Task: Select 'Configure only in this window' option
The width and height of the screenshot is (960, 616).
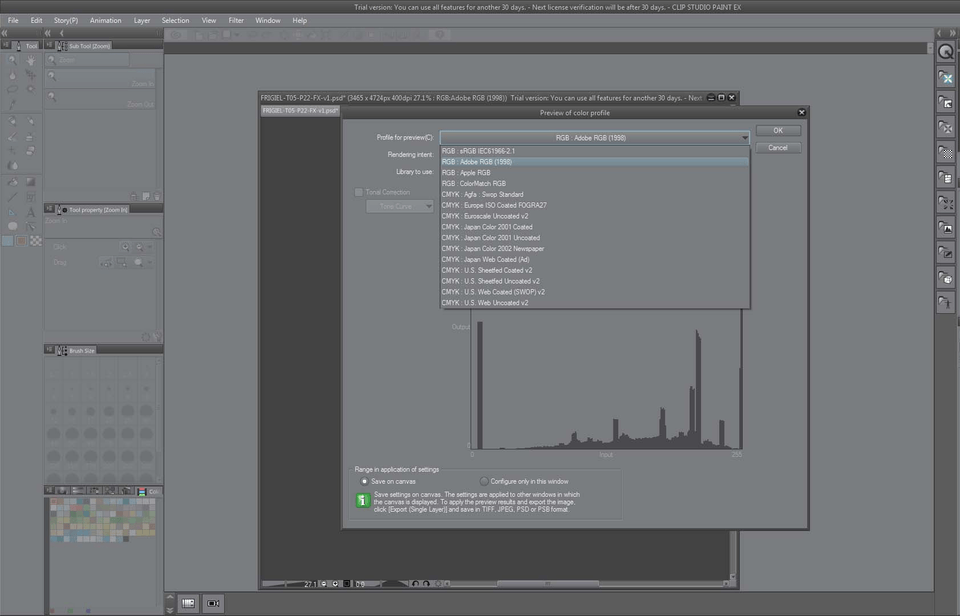Action: tap(485, 481)
